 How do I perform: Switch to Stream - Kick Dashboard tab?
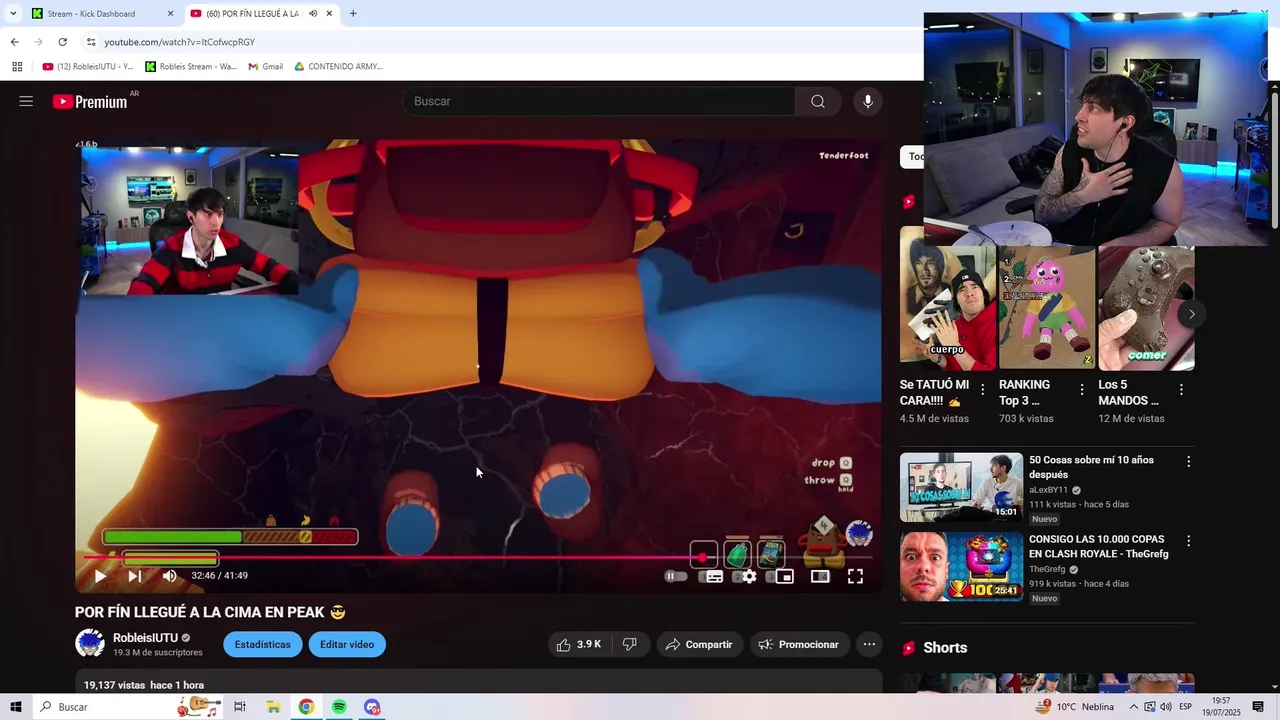[91, 14]
